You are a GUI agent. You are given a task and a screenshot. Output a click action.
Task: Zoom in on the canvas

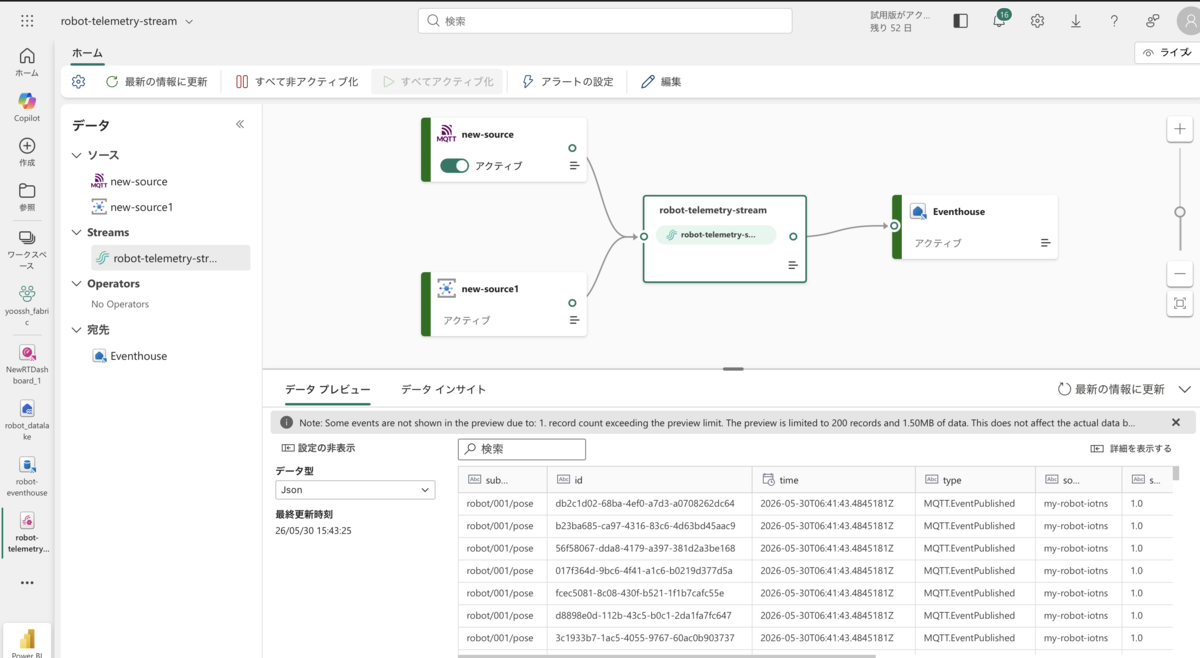[1180, 129]
